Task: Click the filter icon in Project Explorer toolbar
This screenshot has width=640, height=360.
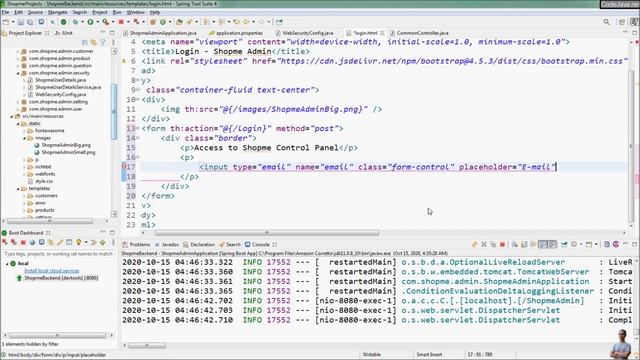Action: click(x=103, y=42)
